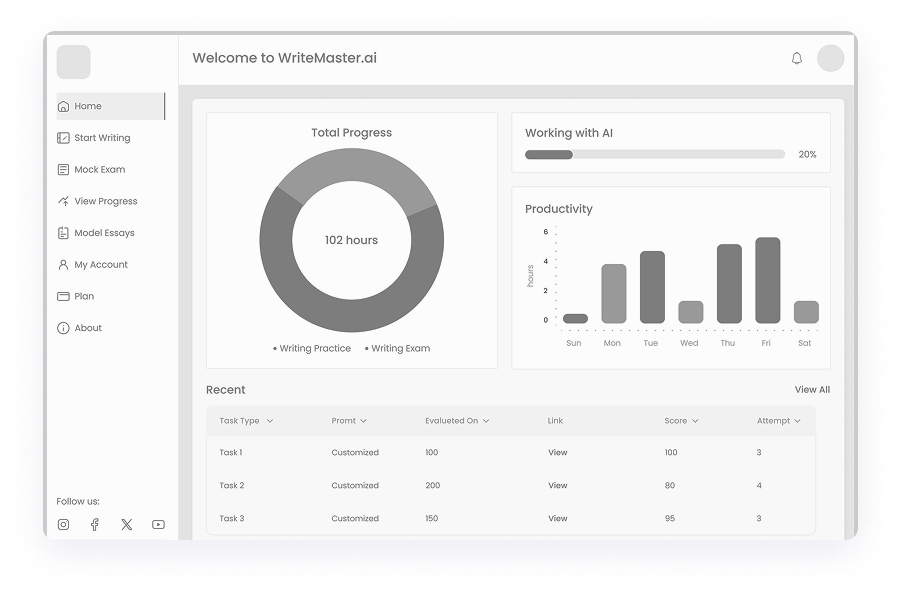Click View All in Recent section
Image resolution: width=901 pixels, height=595 pixels.
click(812, 390)
